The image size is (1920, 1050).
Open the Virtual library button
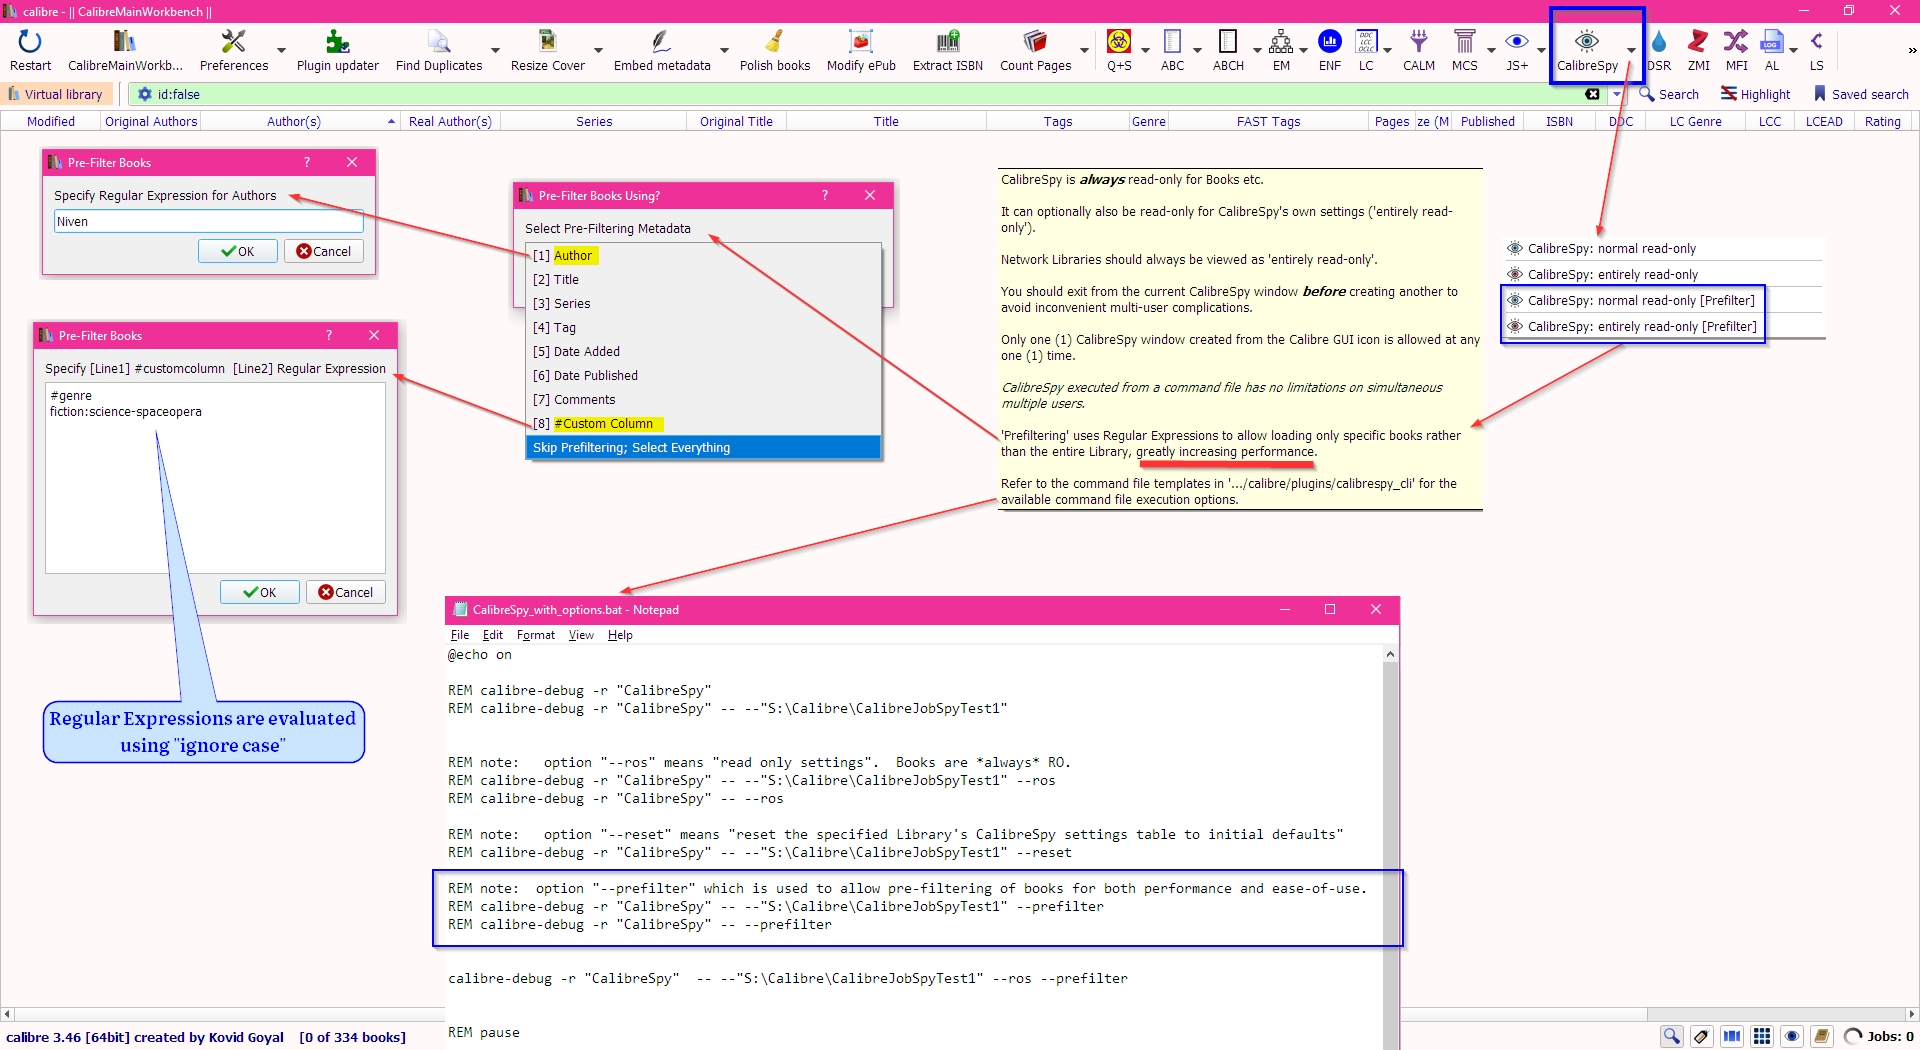tap(56, 94)
